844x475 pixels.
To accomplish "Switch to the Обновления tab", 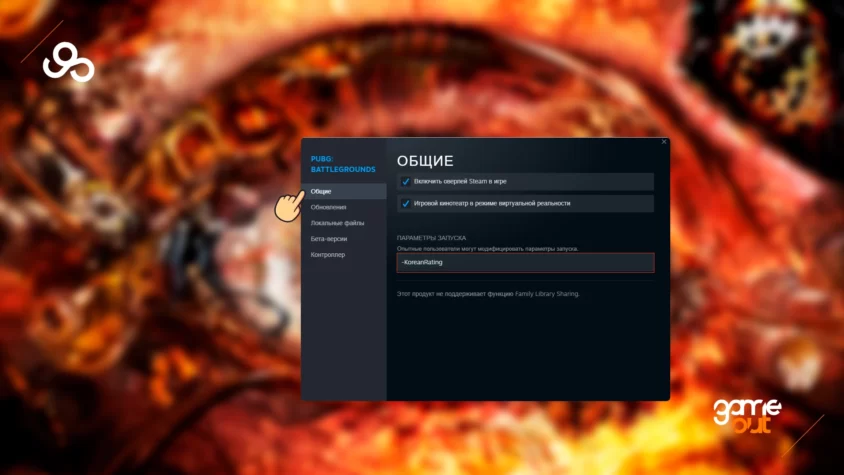I will point(328,207).
